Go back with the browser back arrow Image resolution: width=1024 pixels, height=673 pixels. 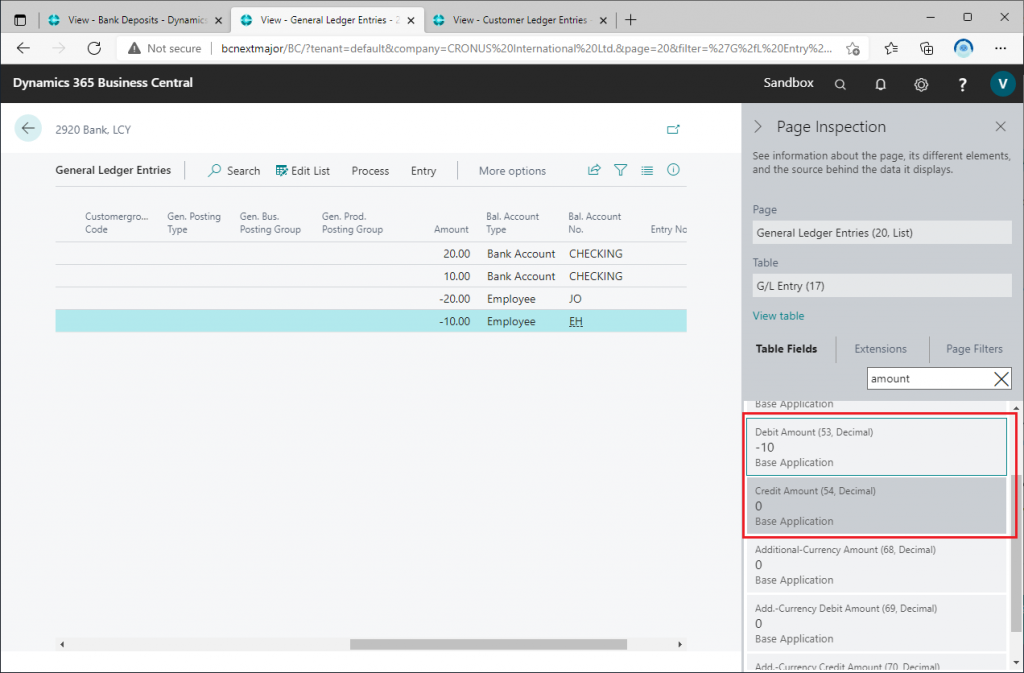coord(24,48)
